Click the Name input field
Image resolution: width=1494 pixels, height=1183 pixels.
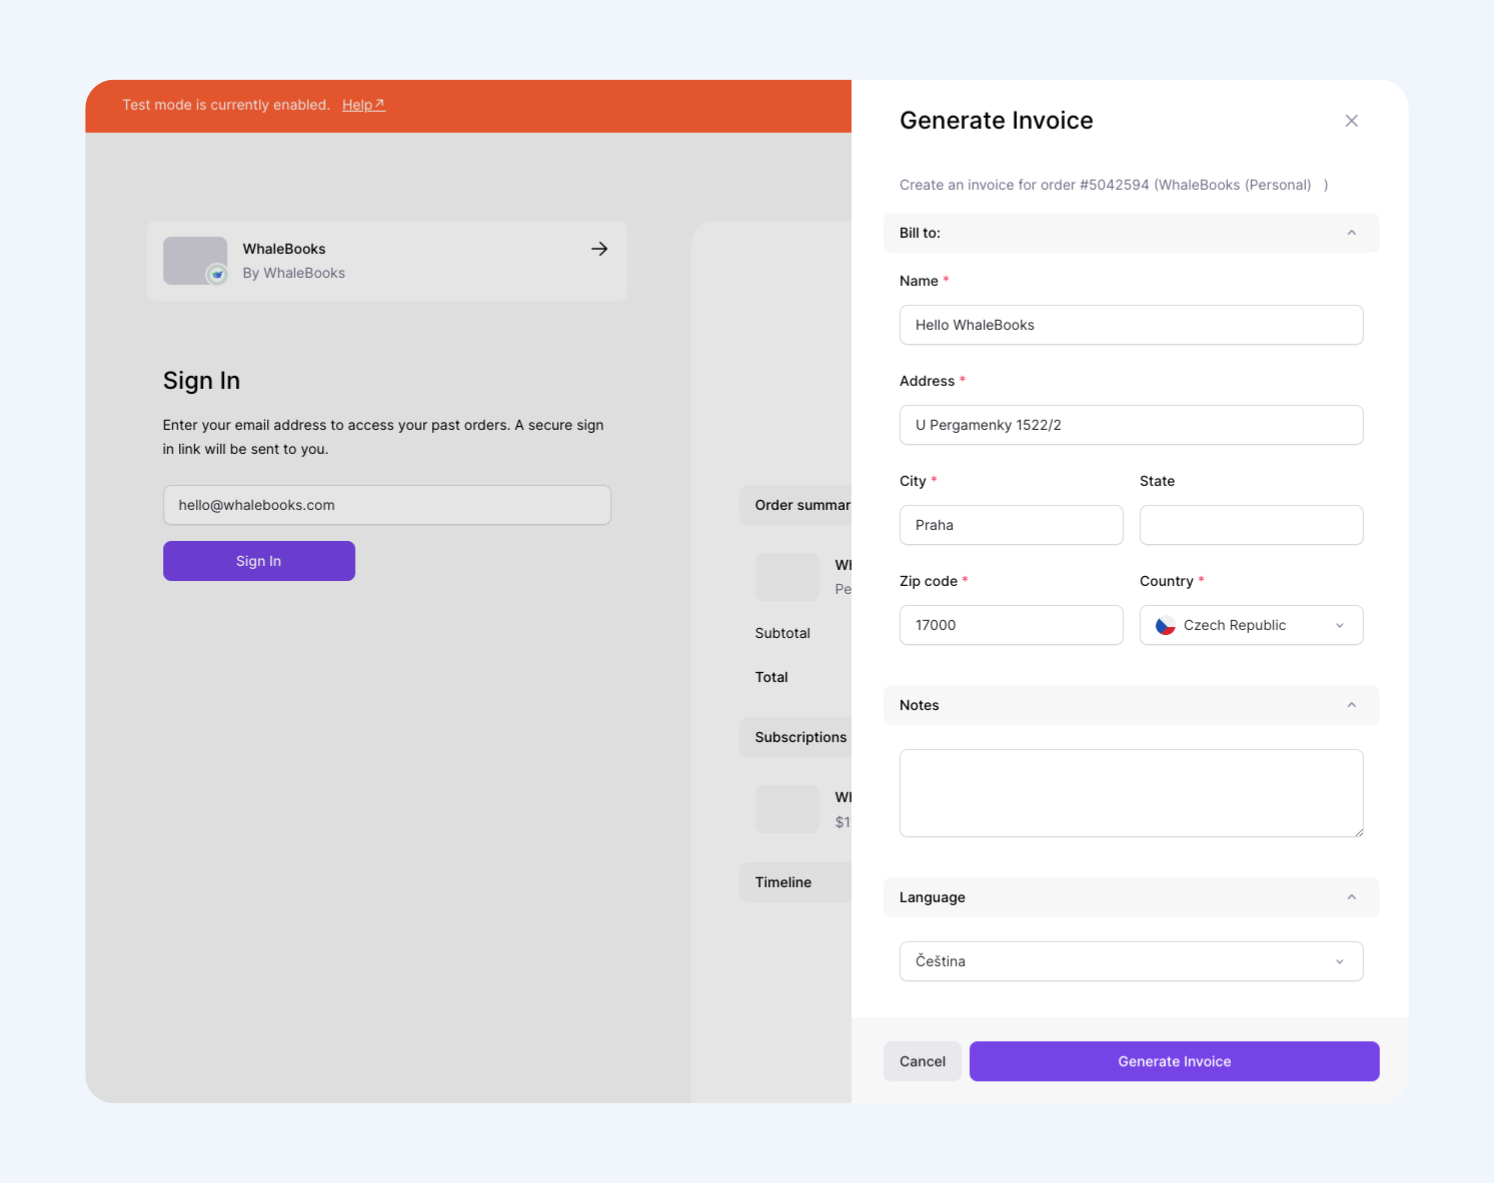[x=1131, y=325]
